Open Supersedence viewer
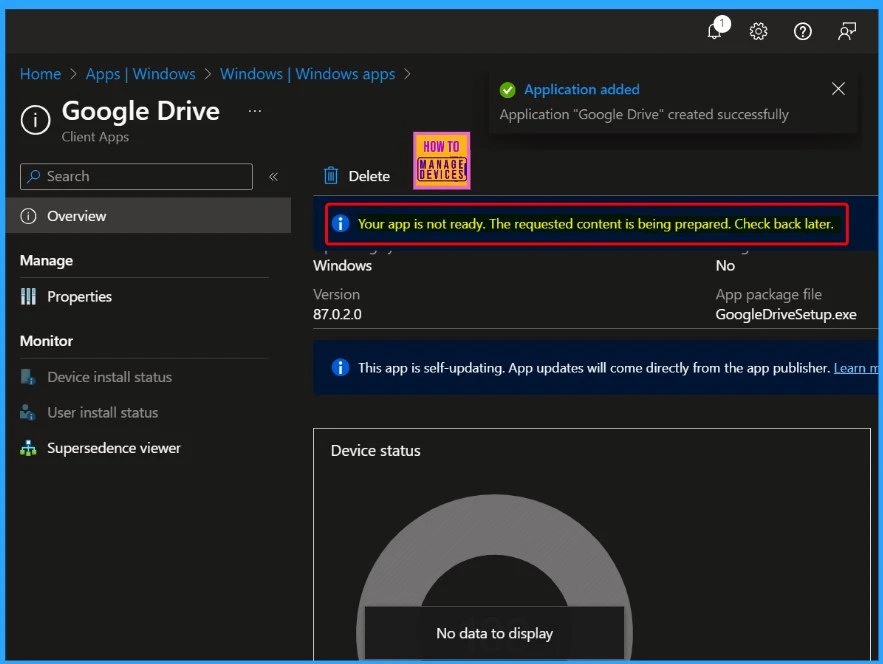 tap(114, 448)
